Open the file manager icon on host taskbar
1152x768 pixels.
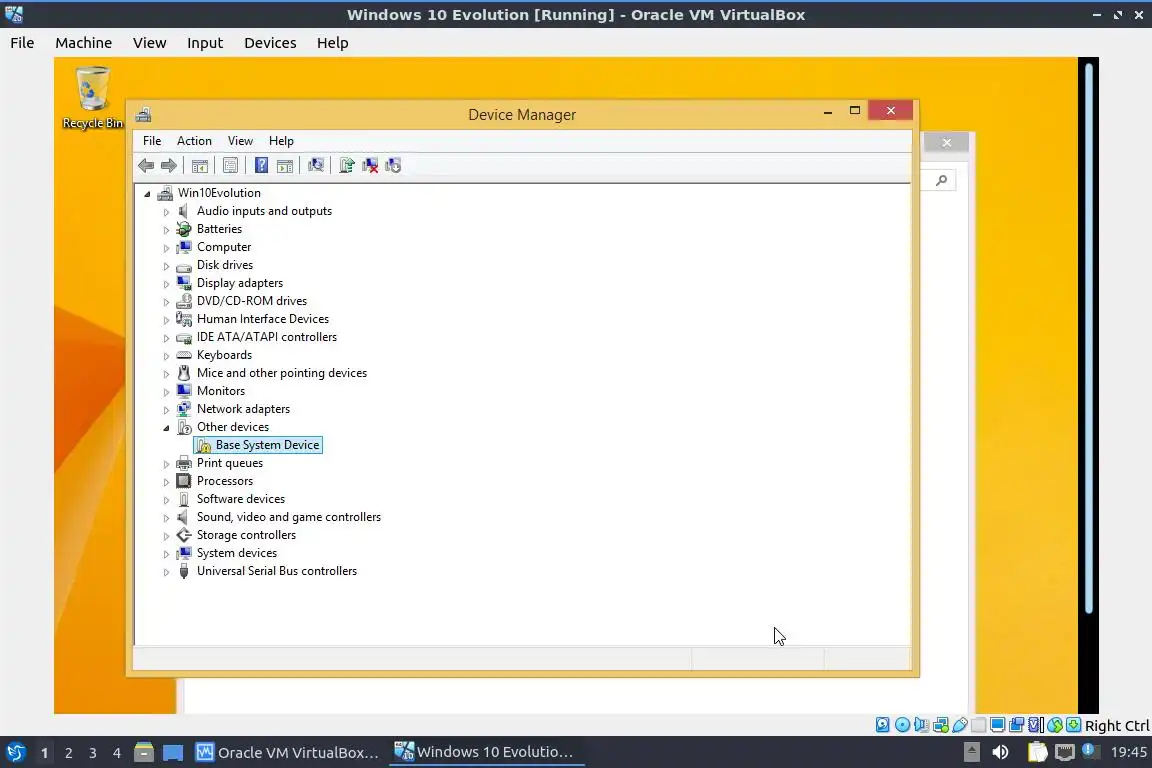point(144,753)
